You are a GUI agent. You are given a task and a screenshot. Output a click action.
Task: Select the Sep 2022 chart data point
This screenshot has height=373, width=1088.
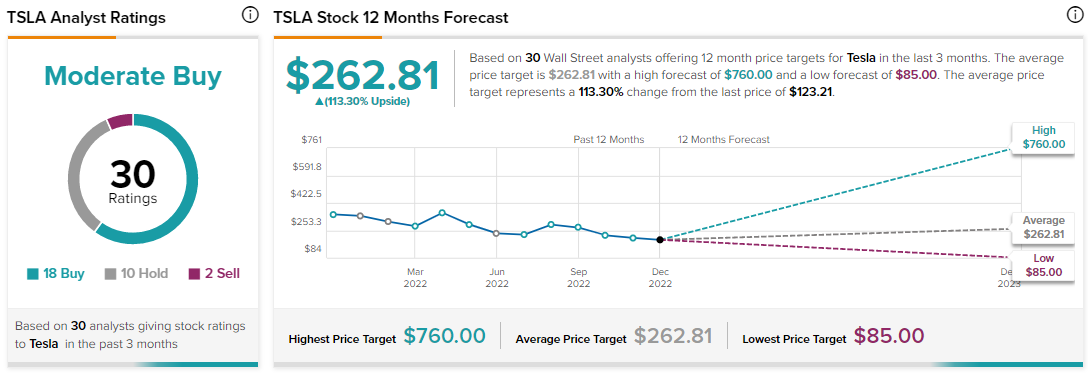tap(578, 227)
